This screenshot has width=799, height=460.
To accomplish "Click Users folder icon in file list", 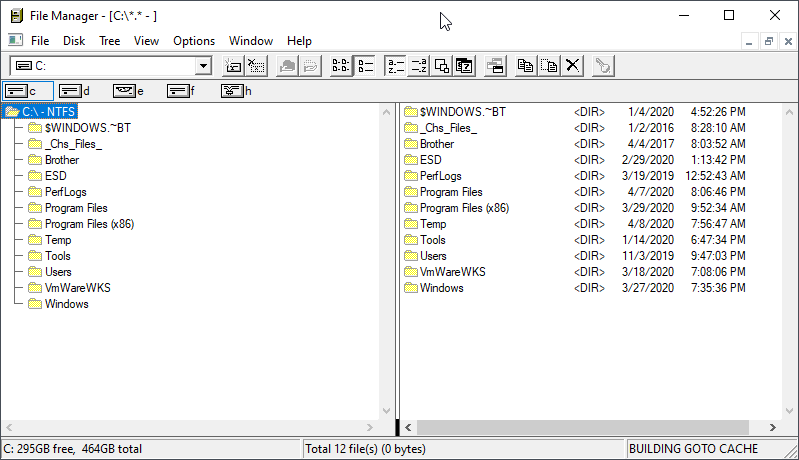I will tap(411, 256).
